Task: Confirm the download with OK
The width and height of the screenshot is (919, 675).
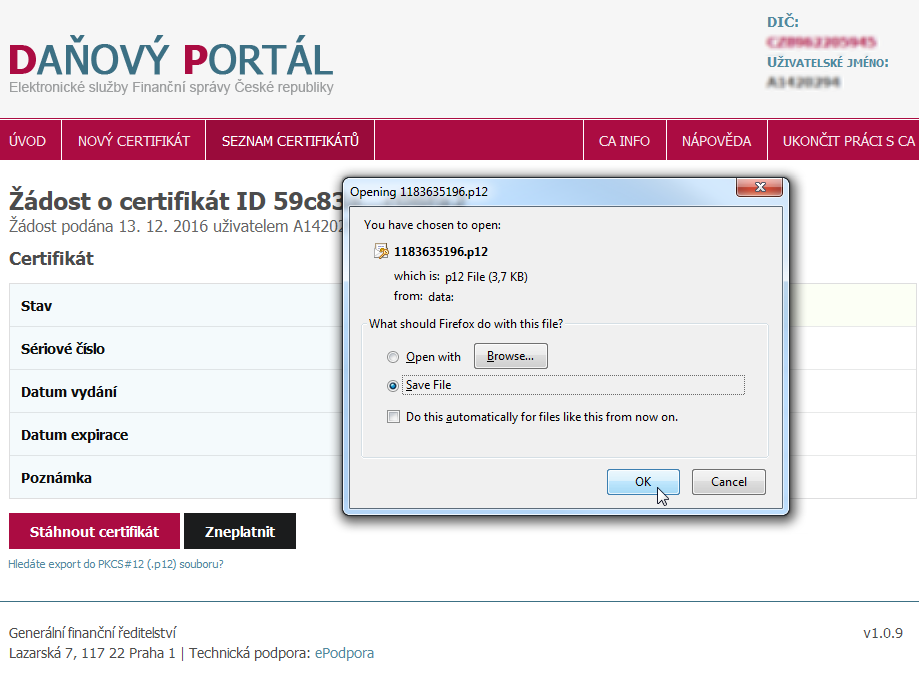Action: coord(643,481)
